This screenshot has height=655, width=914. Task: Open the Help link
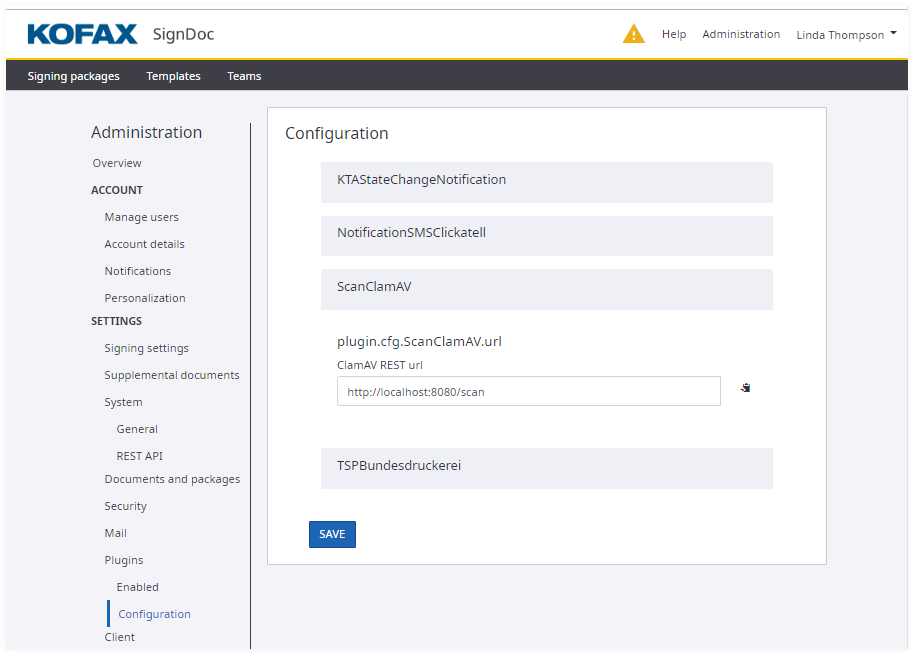click(x=674, y=34)
